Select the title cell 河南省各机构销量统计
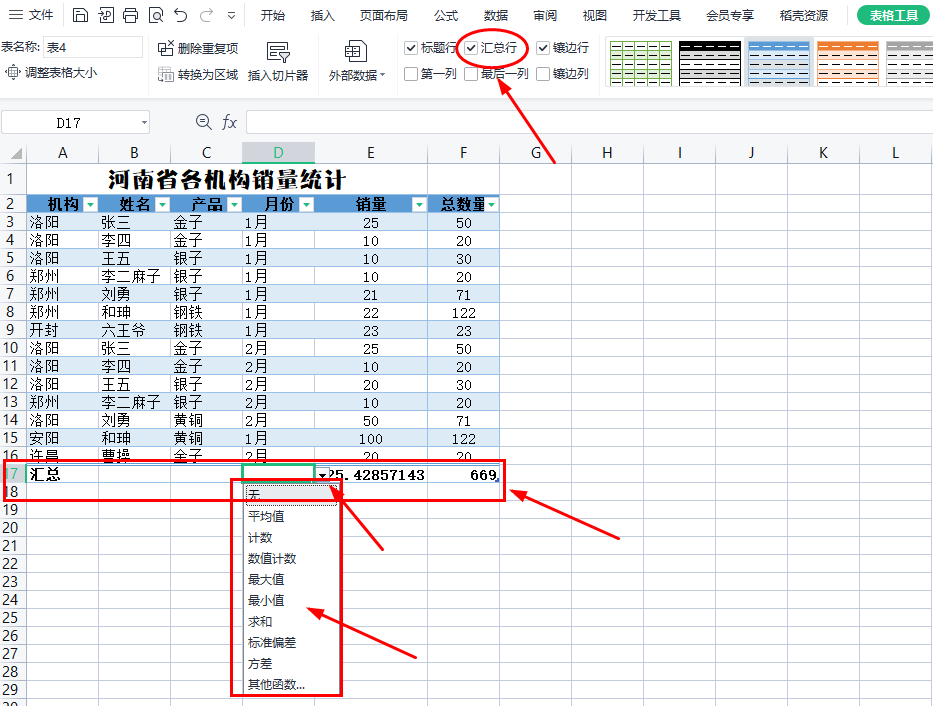This screenshot has width=933, height=706. (x=227, y=179)
